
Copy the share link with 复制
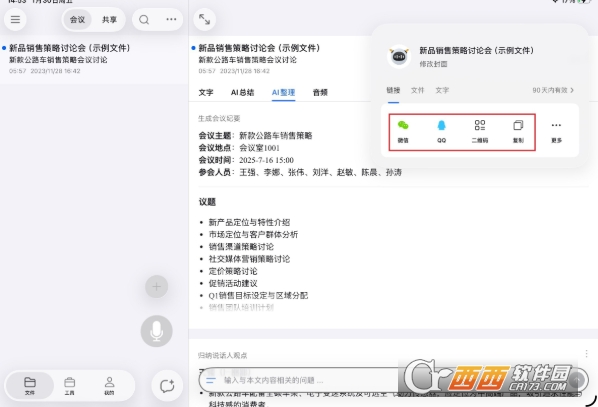(518, 132)
